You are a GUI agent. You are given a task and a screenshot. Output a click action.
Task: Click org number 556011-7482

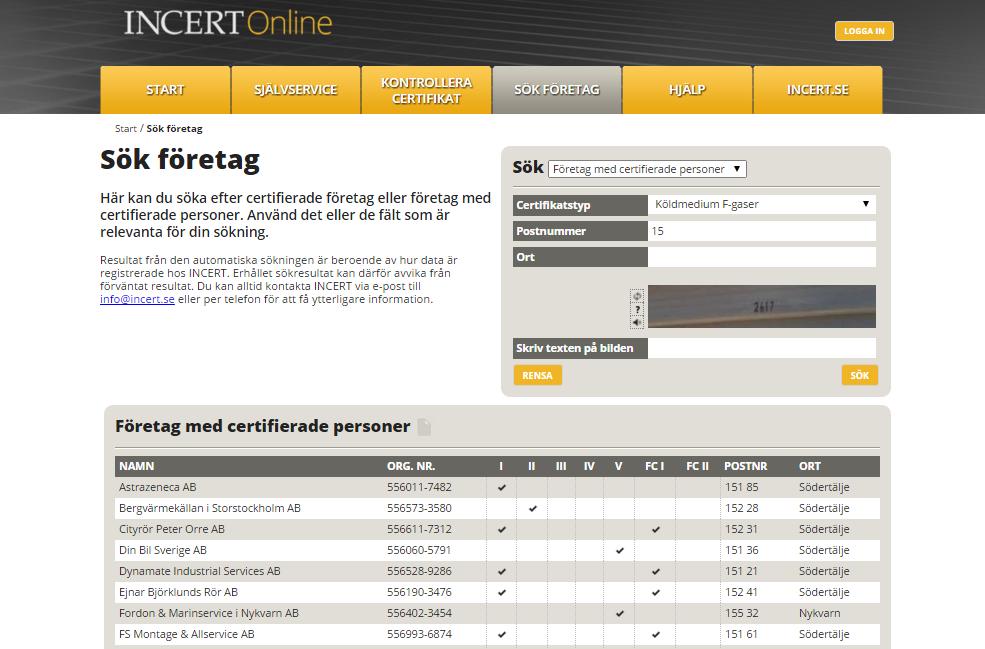tap(419, 487)
